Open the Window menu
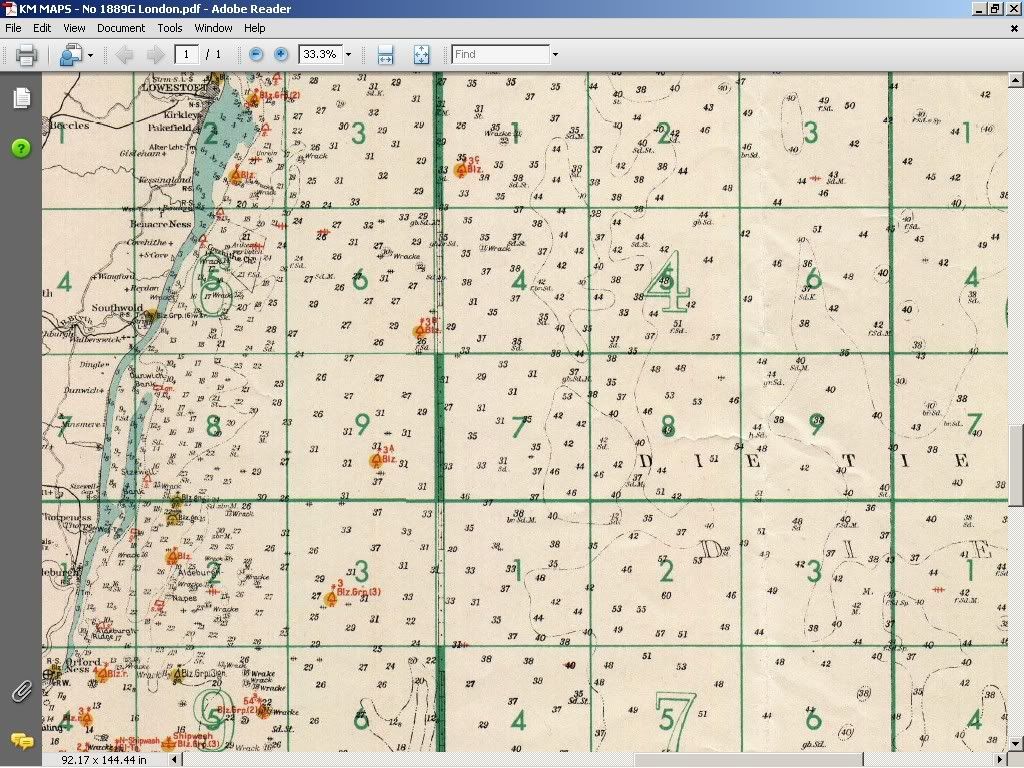This screenshot has width=1024, height=768. click(x=214, y=28)
